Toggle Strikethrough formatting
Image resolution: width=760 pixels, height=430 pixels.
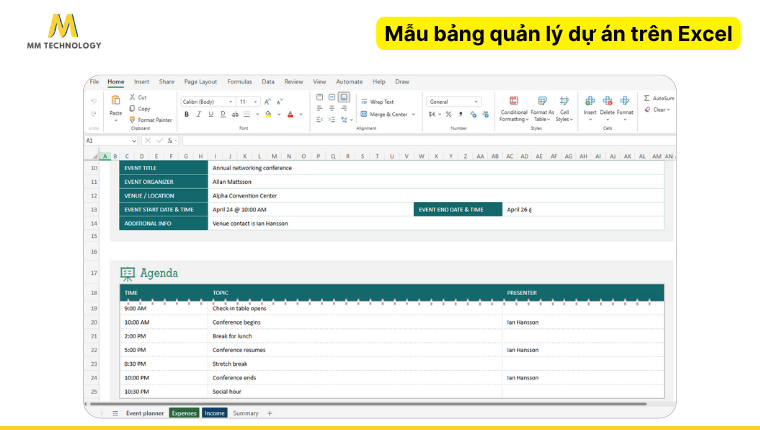pos(235,114)
